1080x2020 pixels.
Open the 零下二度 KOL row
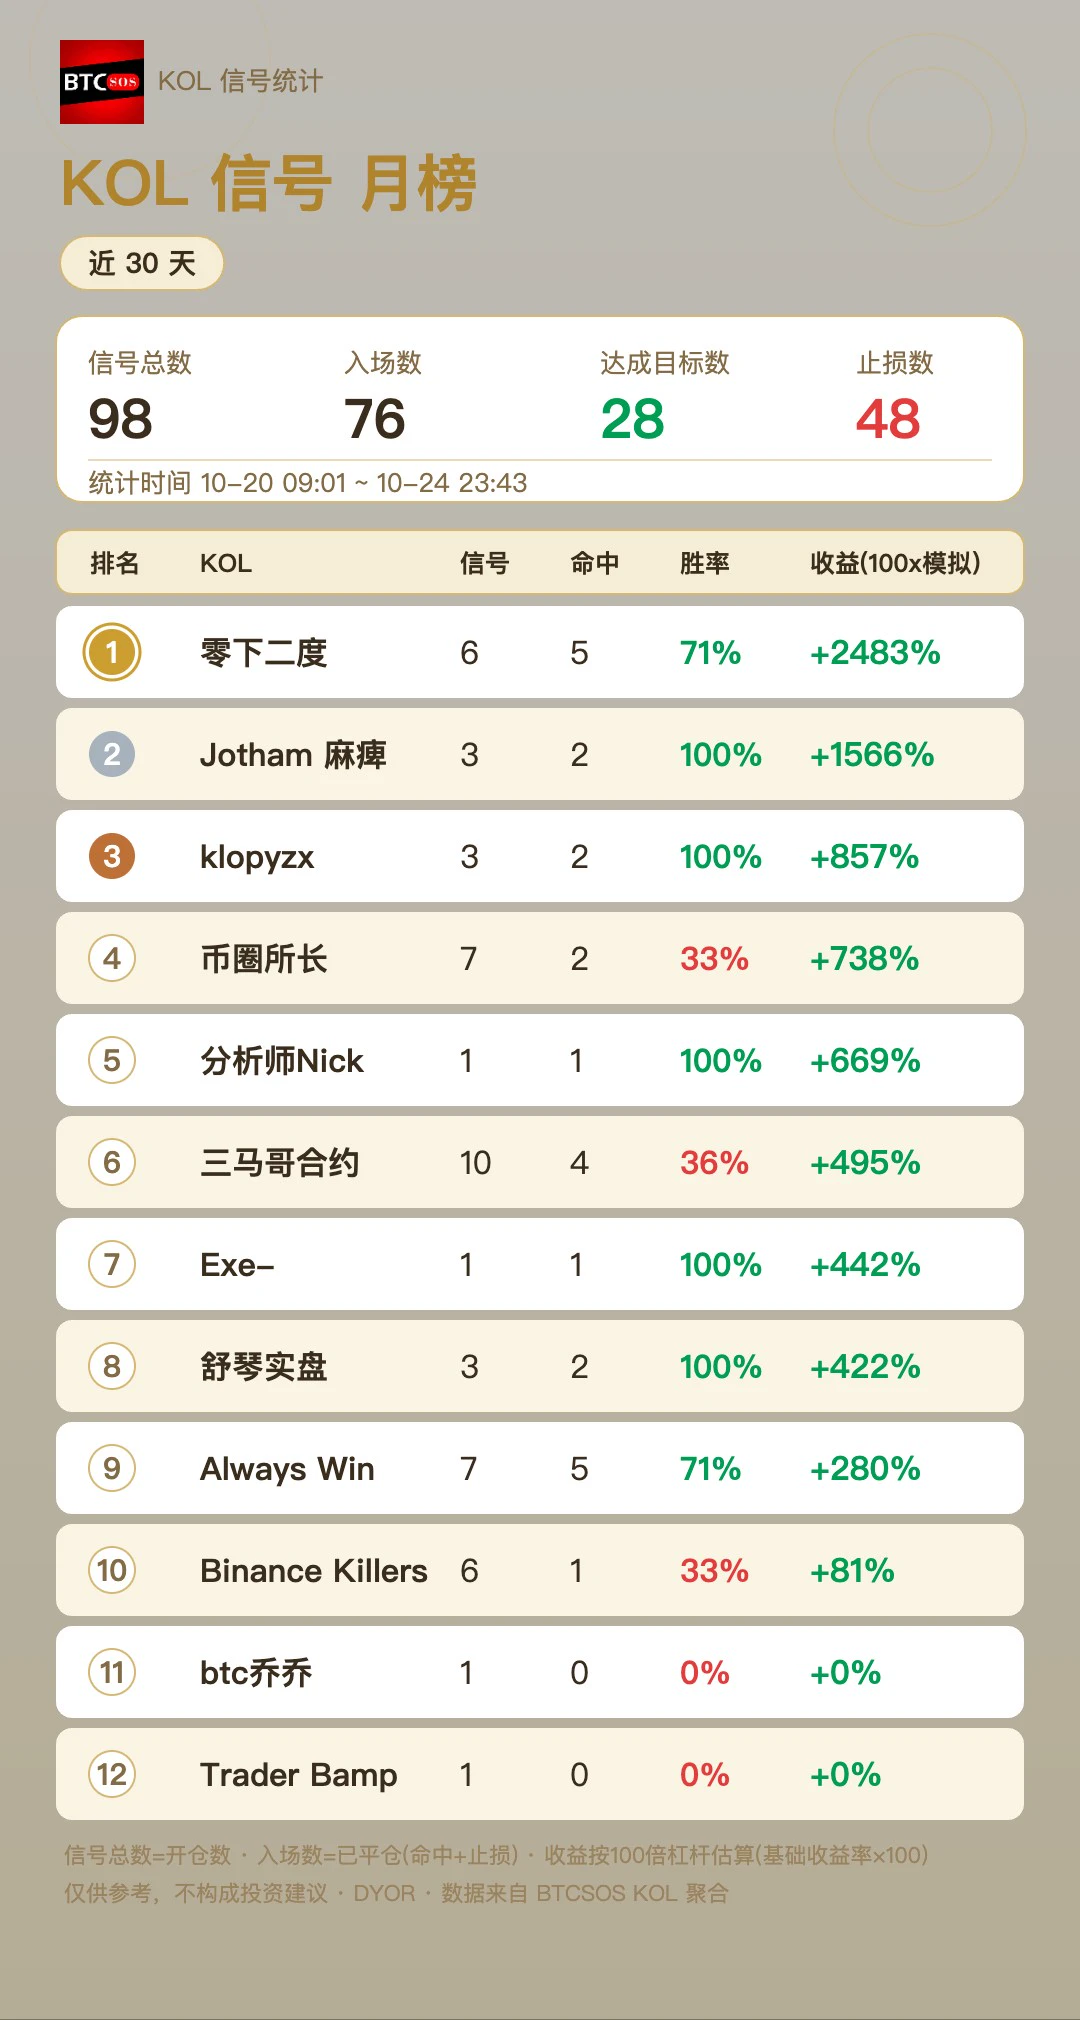click(x=540, y=652)
